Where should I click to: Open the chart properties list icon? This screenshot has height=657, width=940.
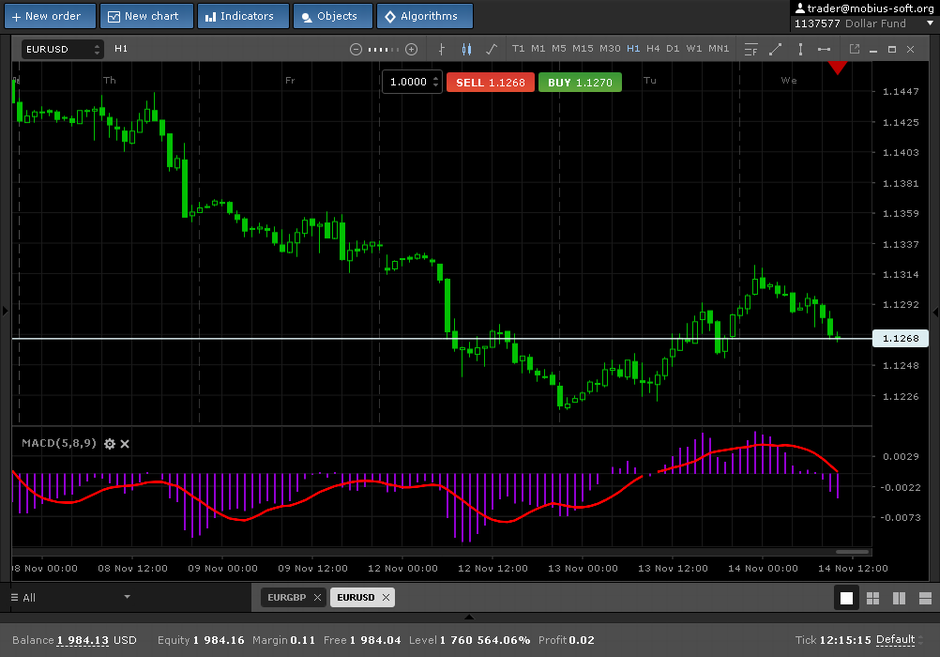coord(751,49)
